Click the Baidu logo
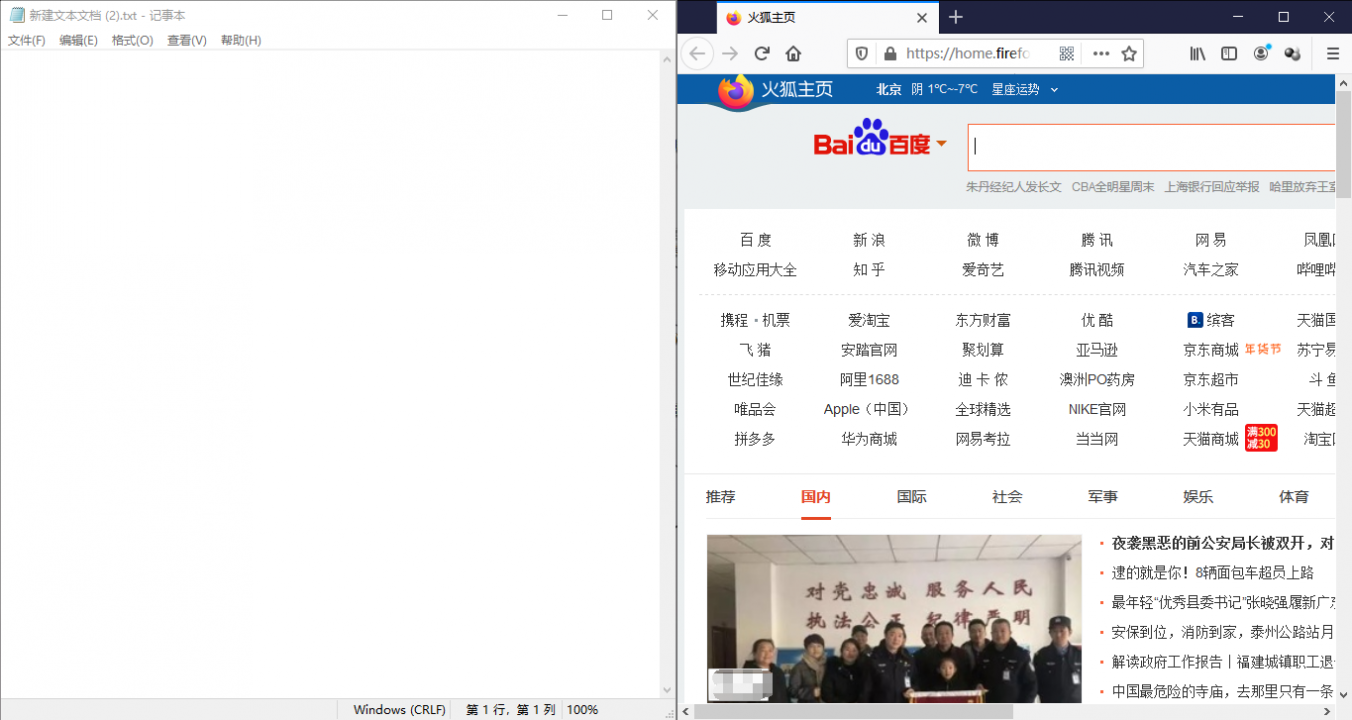This screenshot has height=720, width=1352. click(x=872, y=139)
